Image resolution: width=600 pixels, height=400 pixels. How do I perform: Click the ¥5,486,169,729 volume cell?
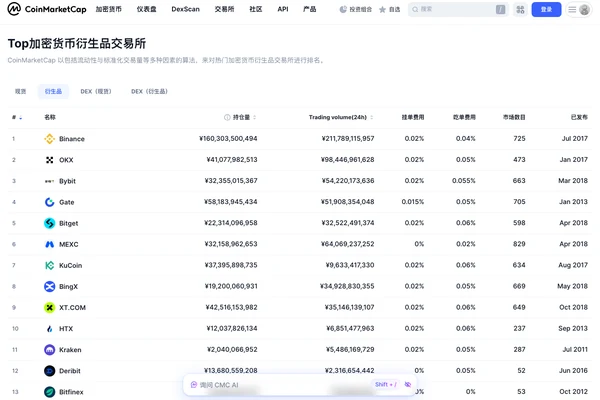coord(350,349)
